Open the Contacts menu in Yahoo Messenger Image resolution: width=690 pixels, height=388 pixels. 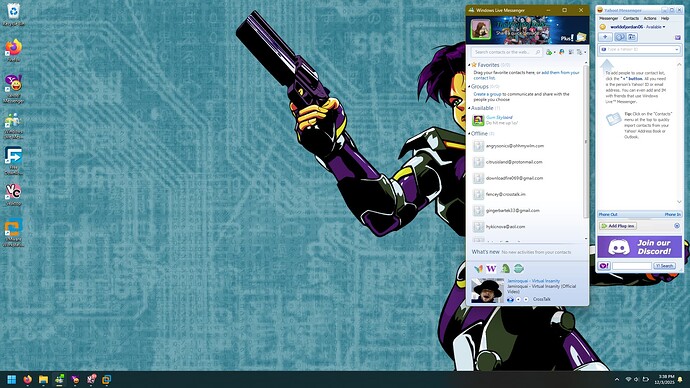click(631, 18)
